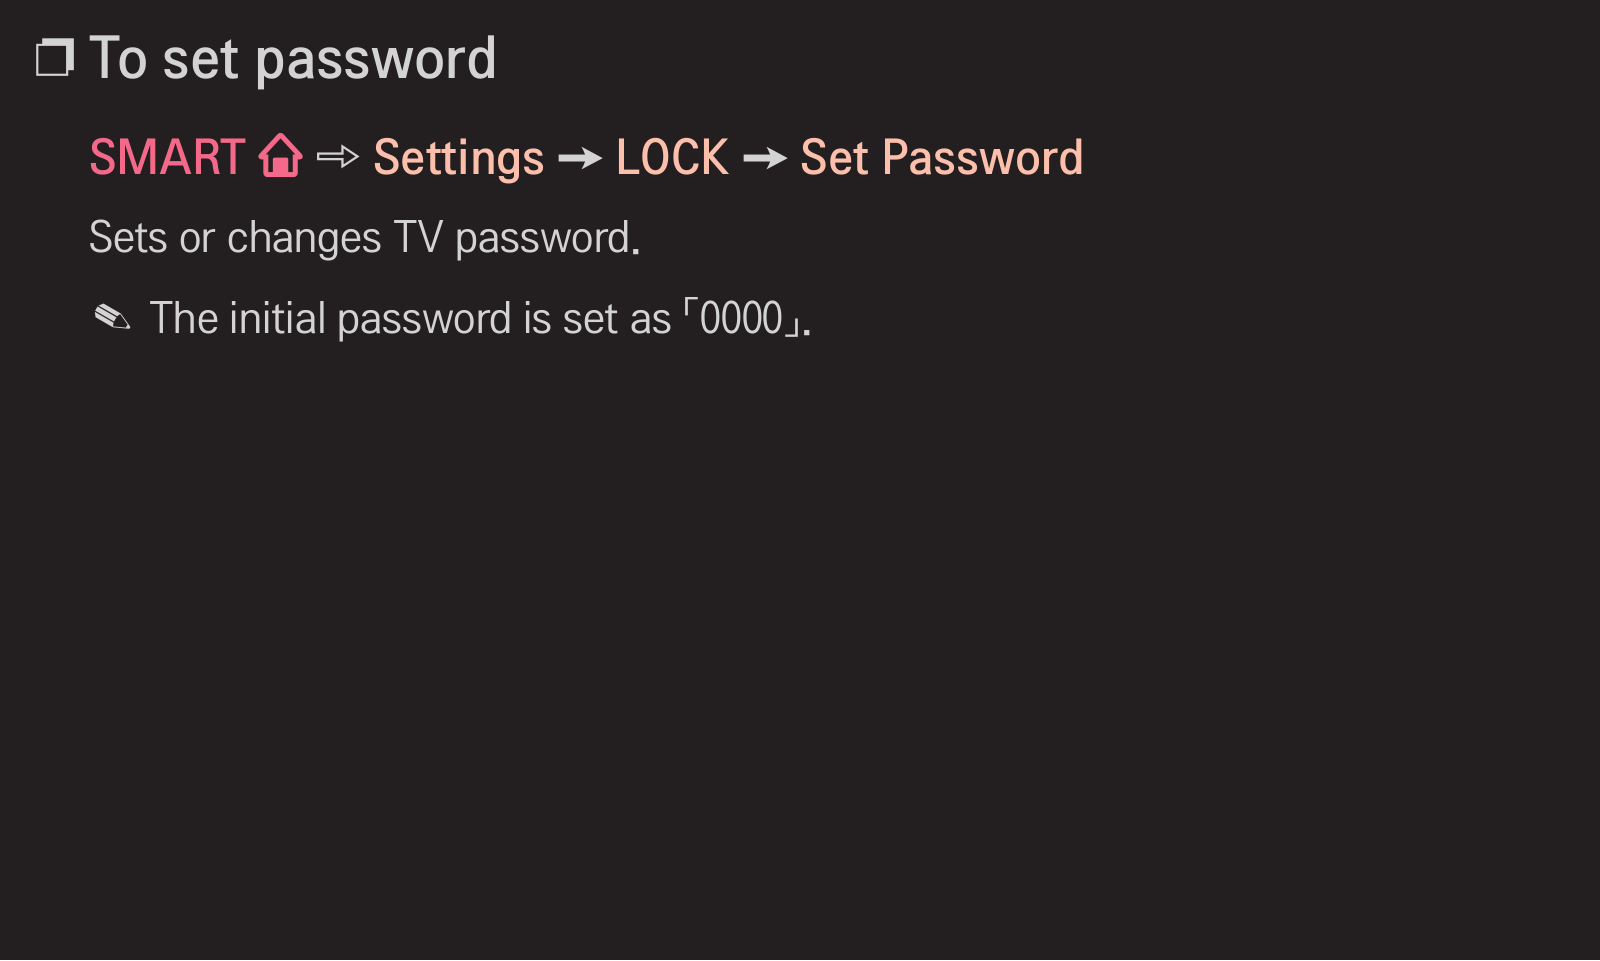Image resolution: width=1600 pixels, height=961 pixels.
Task: Click the pencil note icon
Action: [x=112, y=318]
